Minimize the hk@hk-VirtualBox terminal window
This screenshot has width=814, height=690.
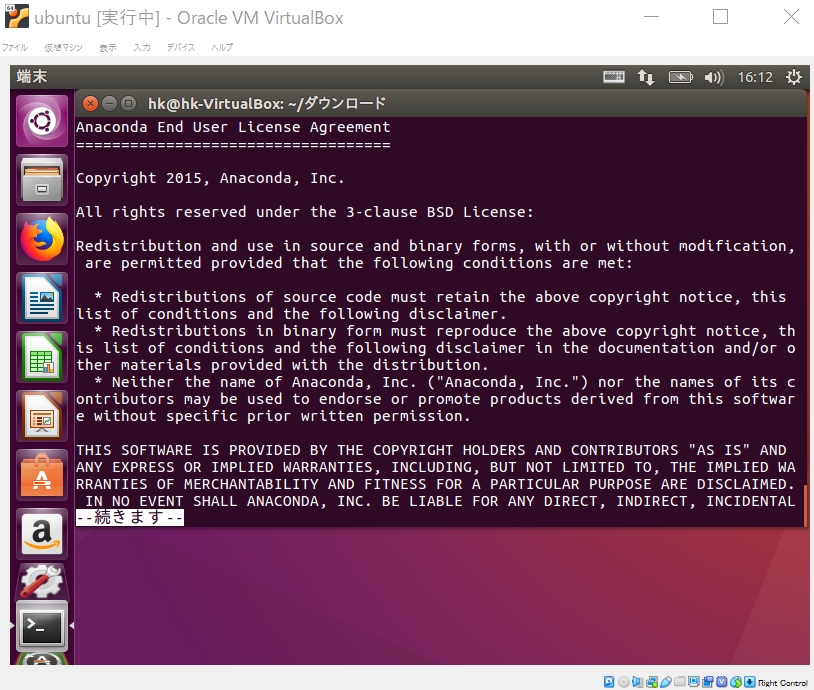[109, 104]
